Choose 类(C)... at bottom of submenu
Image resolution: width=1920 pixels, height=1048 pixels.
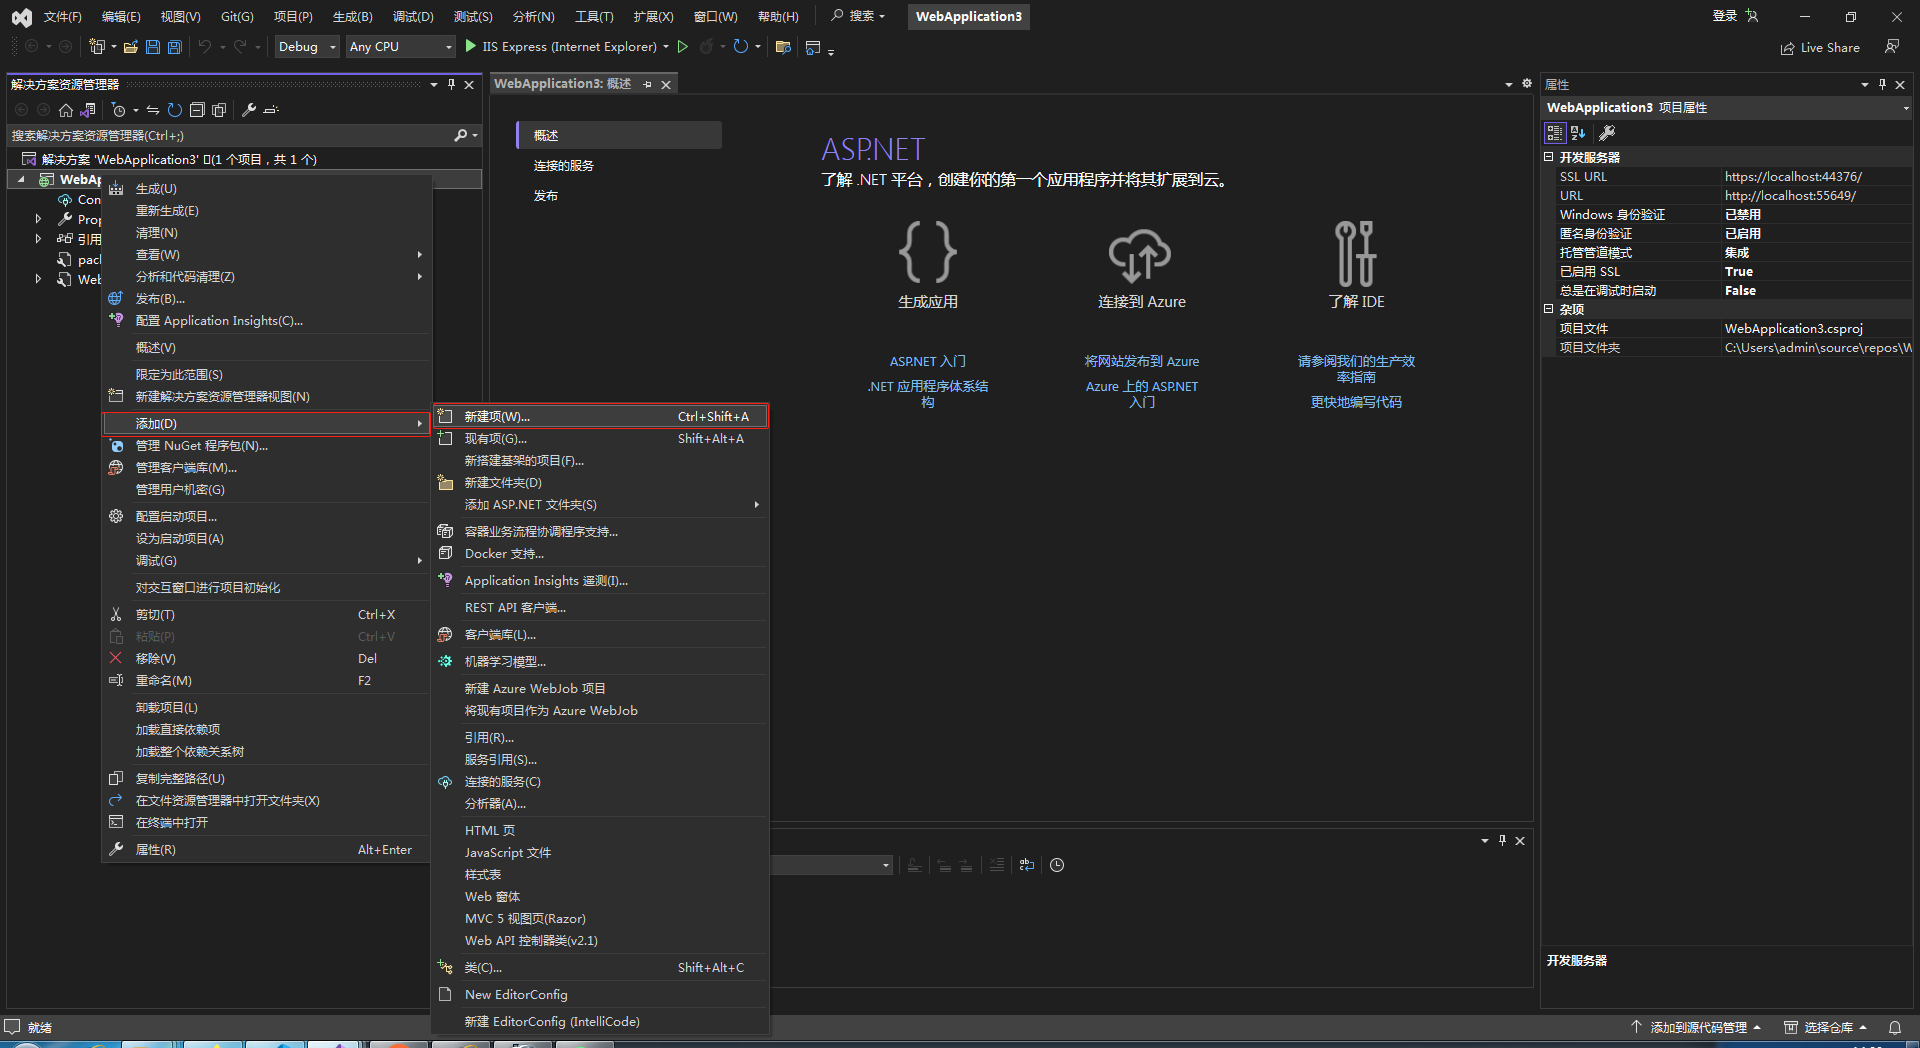click(600, 967)
